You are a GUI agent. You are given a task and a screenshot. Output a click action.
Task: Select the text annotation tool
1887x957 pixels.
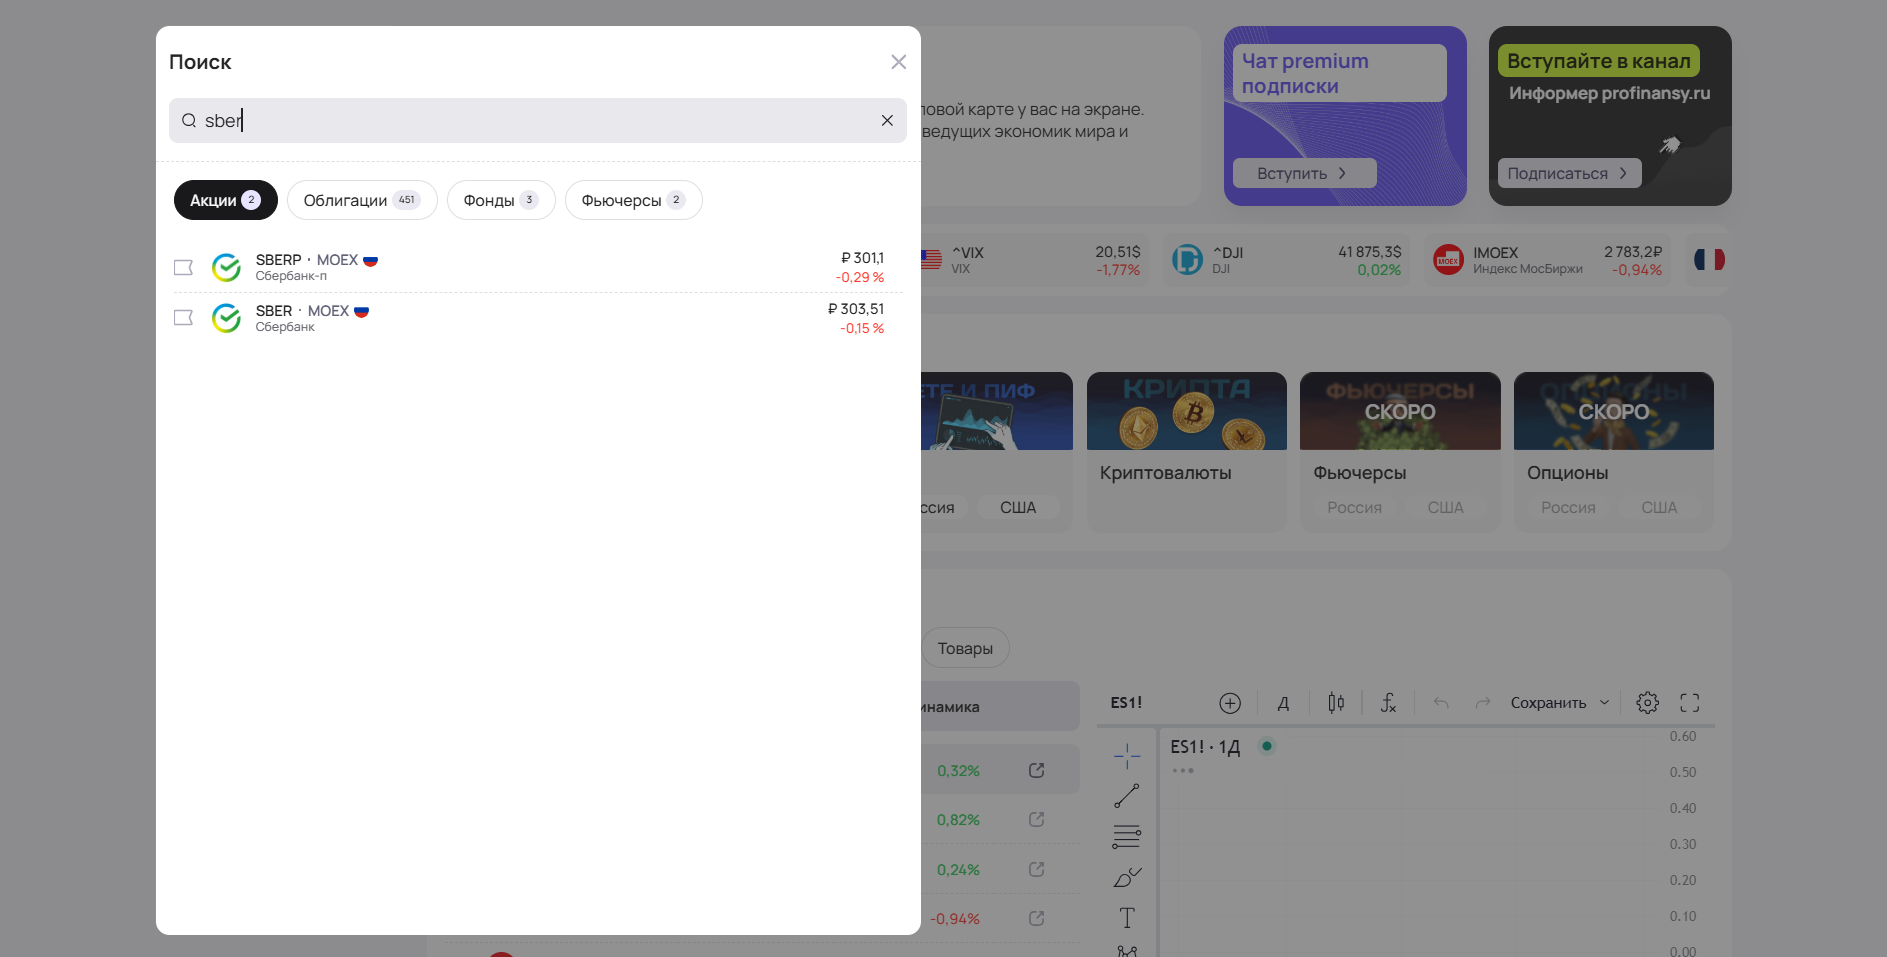click(x=1127, y=918)
